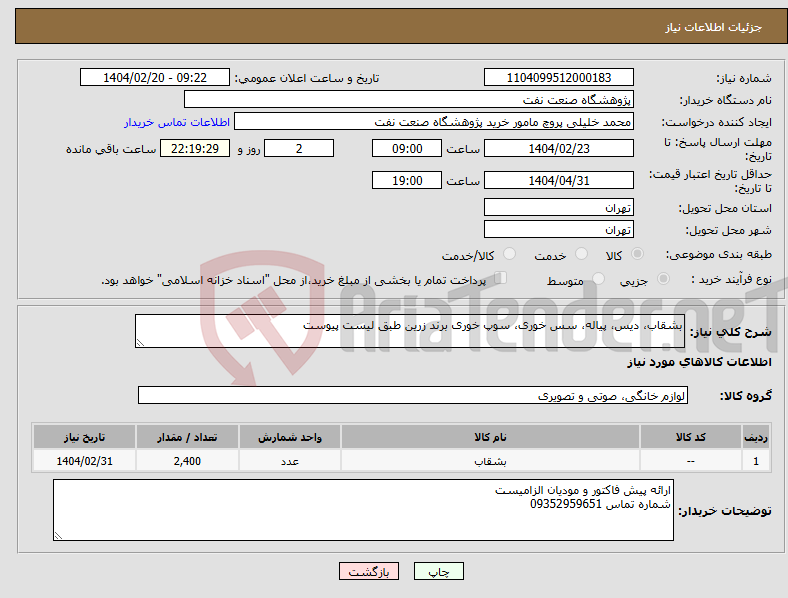Click the اطلاعات کالاهای مورد نیاز heading

coord(700,362)
